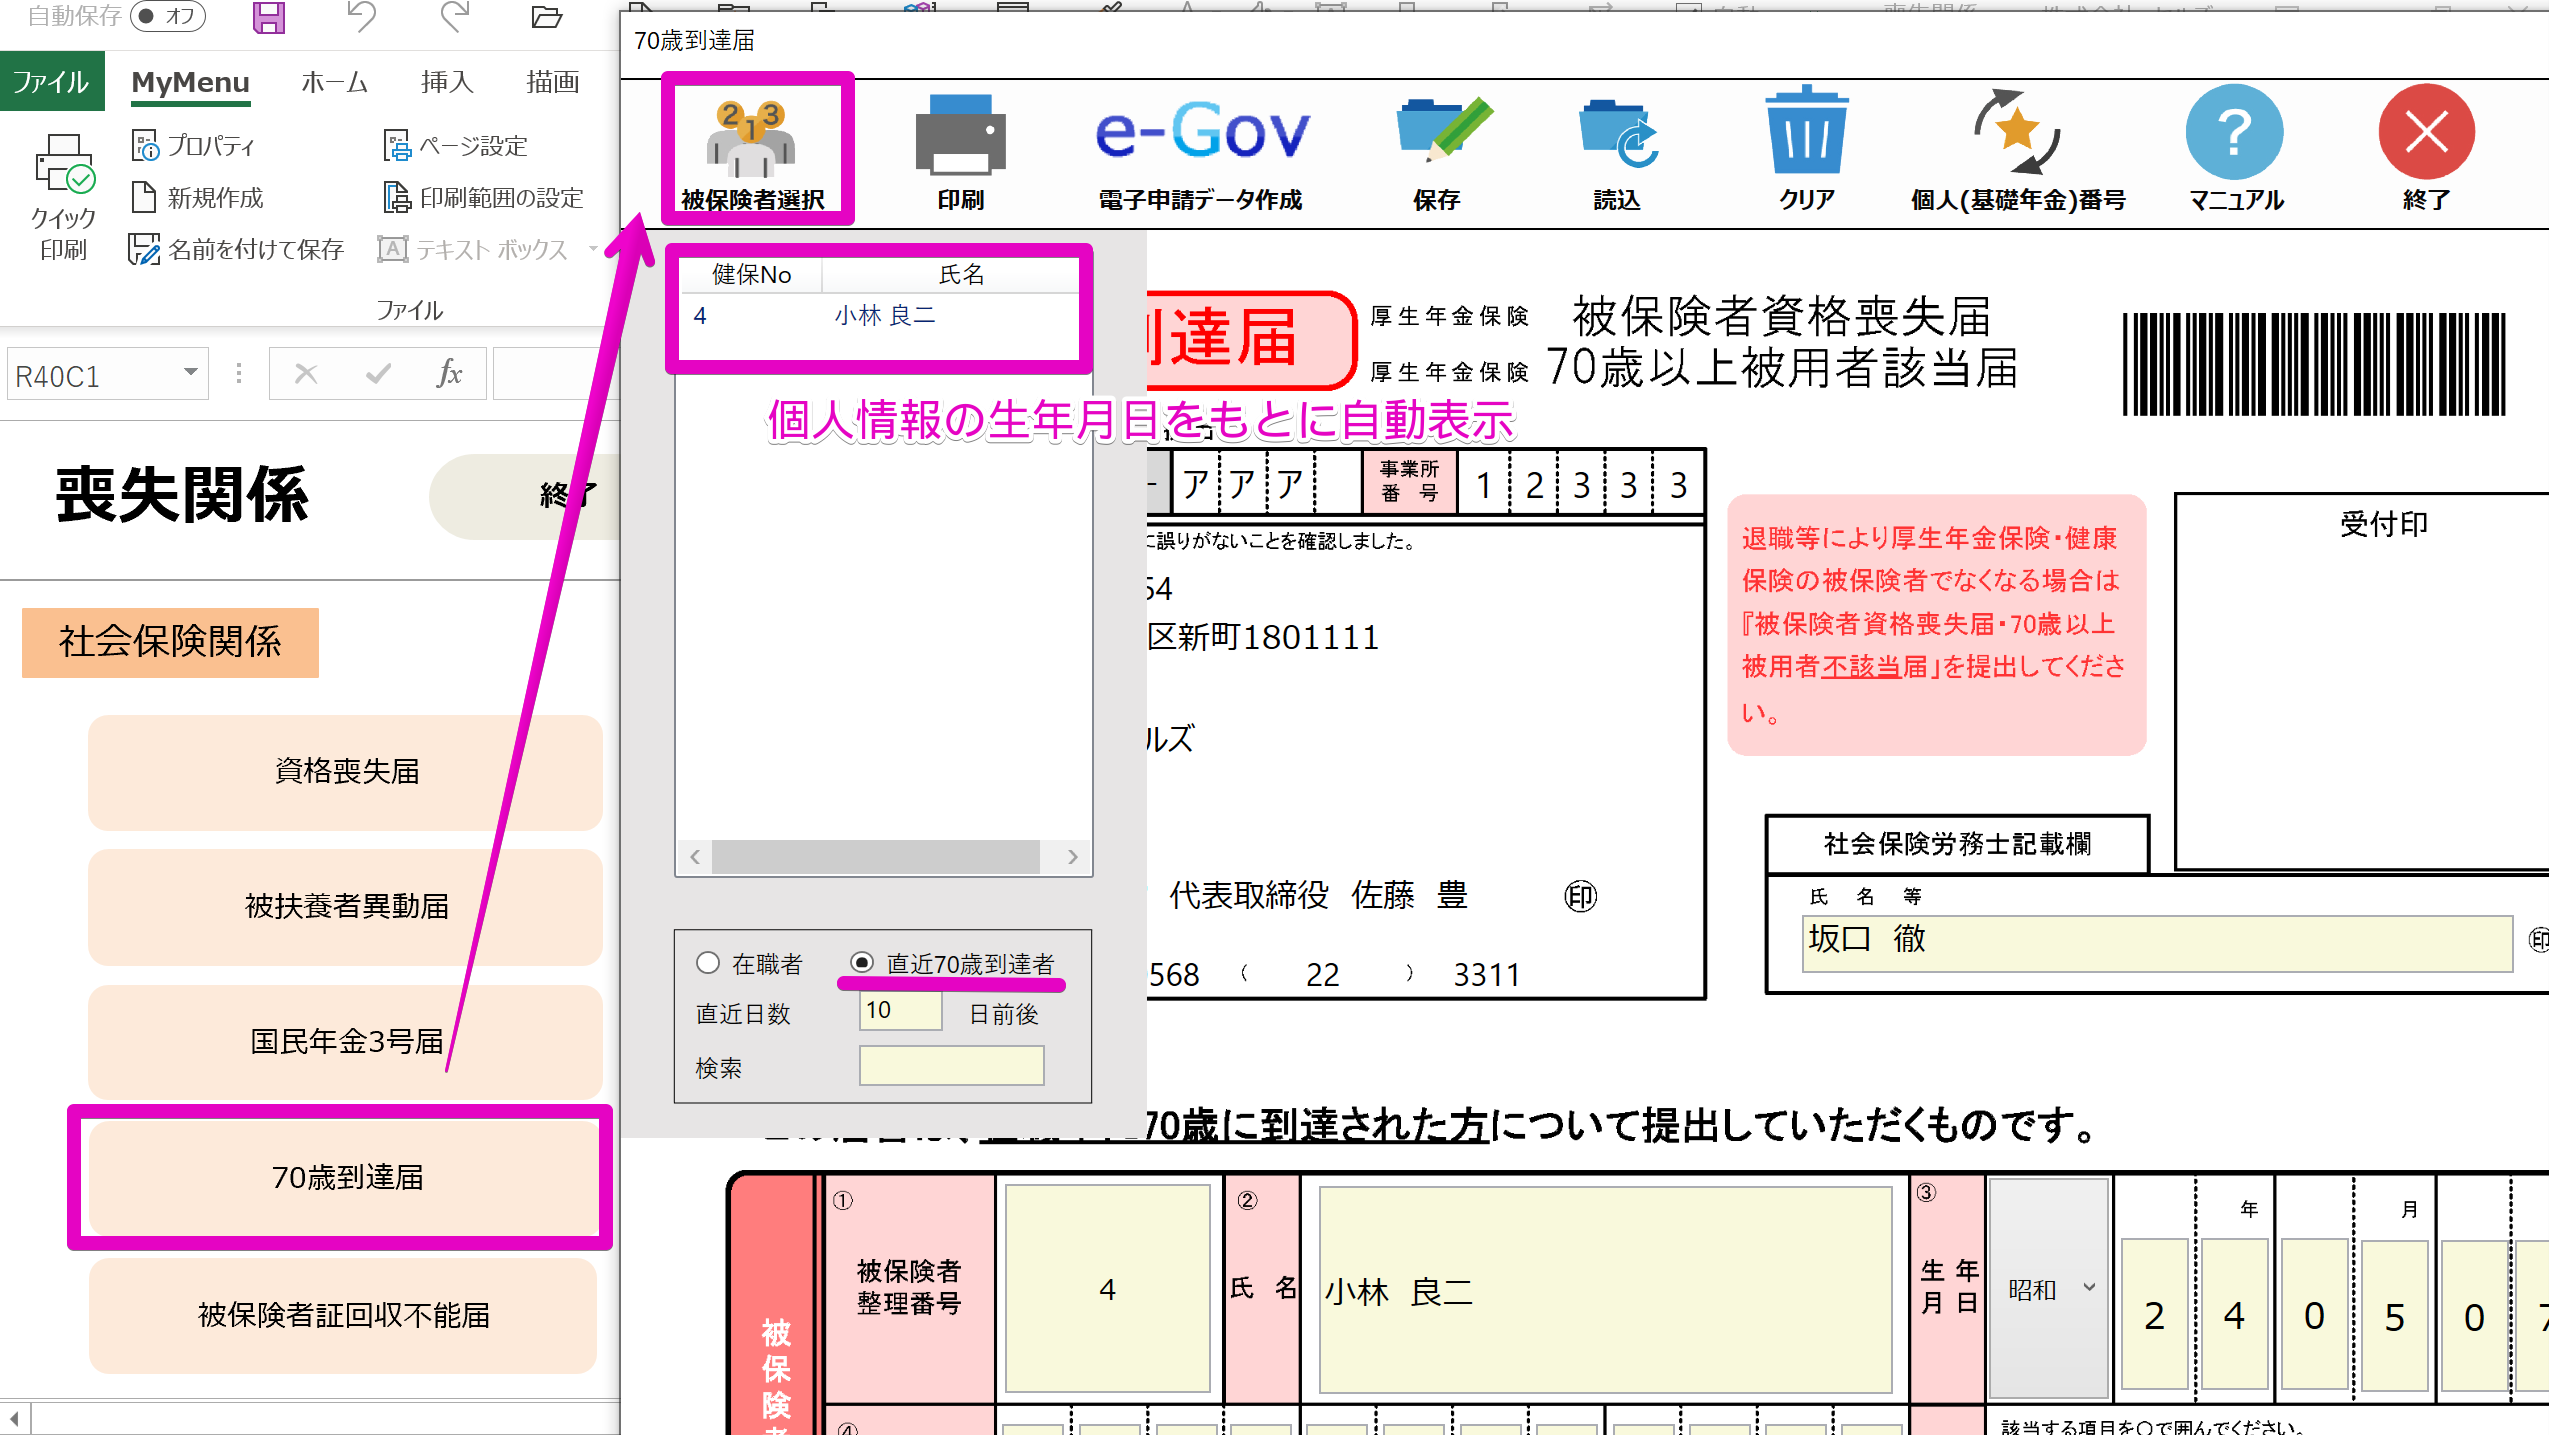Switch to the ホーム ribbon tab
Viewport: 2549px width, 1435px height.
[x=334, y=82]
